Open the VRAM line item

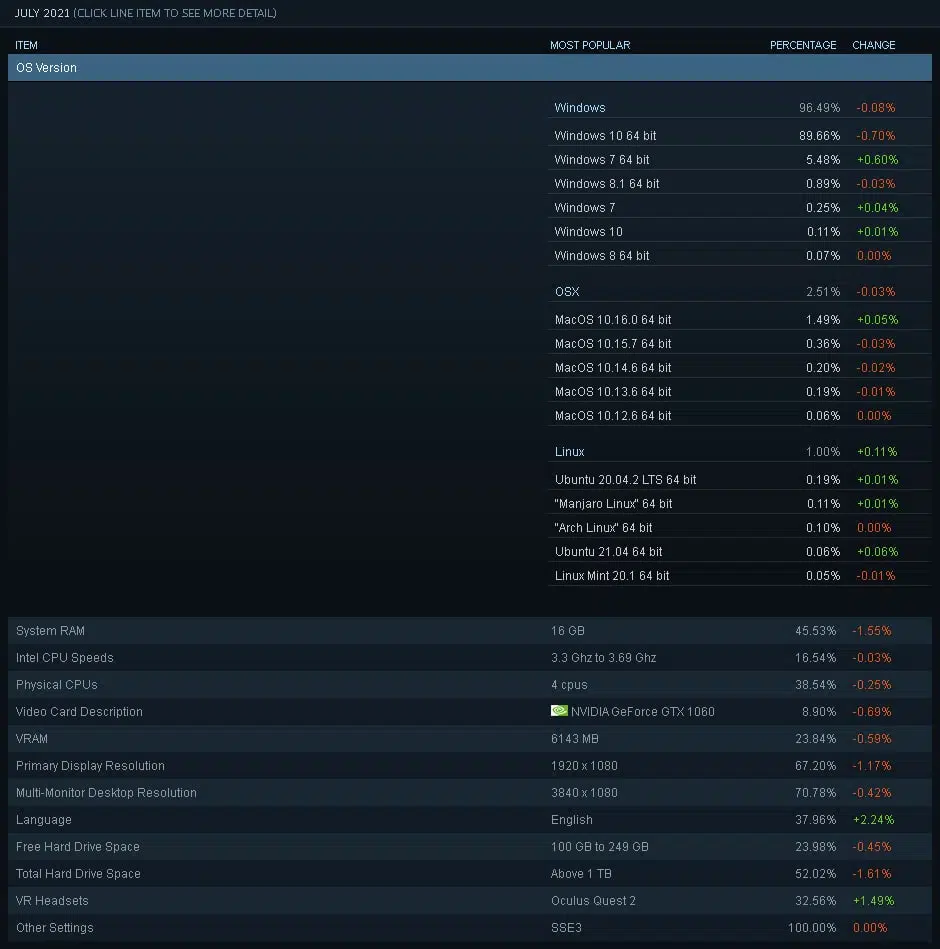470,738
